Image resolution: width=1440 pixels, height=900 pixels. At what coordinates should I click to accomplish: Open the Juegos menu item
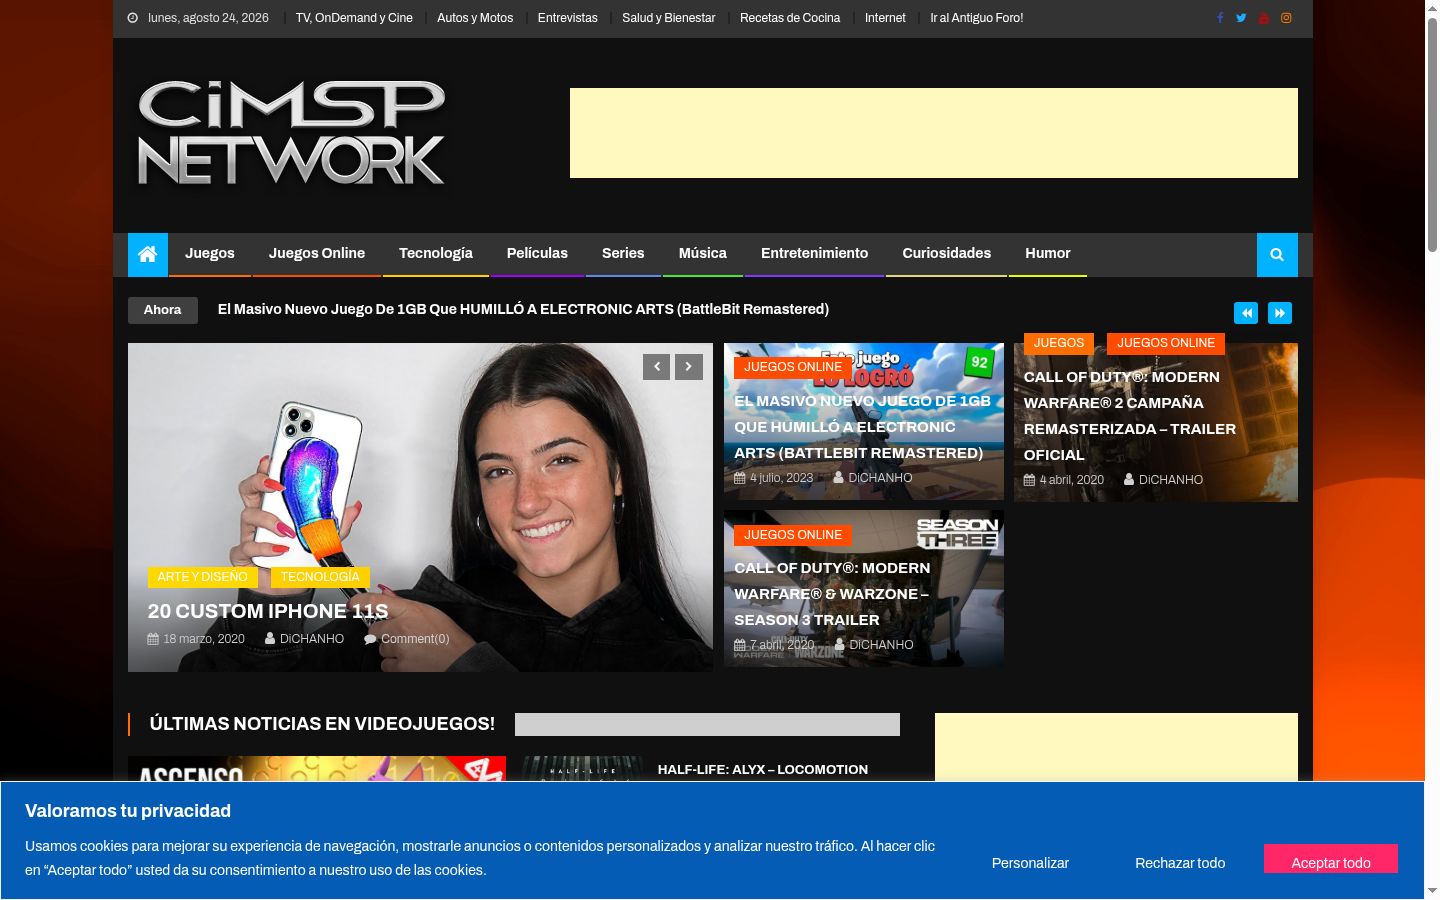(x=210, y=254)
